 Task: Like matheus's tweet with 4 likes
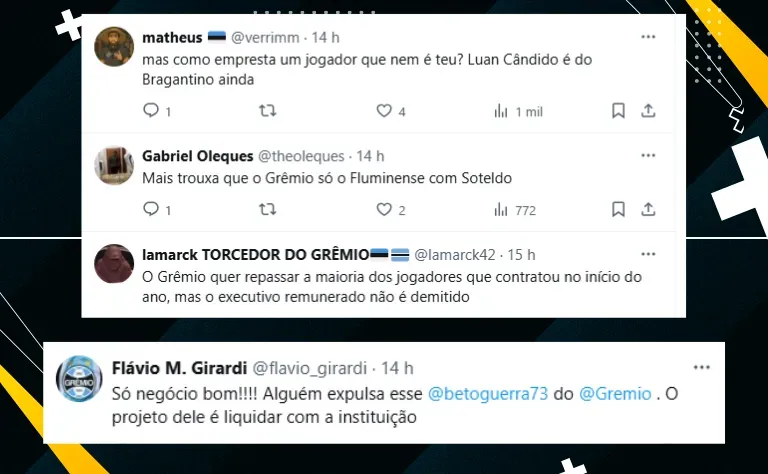coord(384,111)
